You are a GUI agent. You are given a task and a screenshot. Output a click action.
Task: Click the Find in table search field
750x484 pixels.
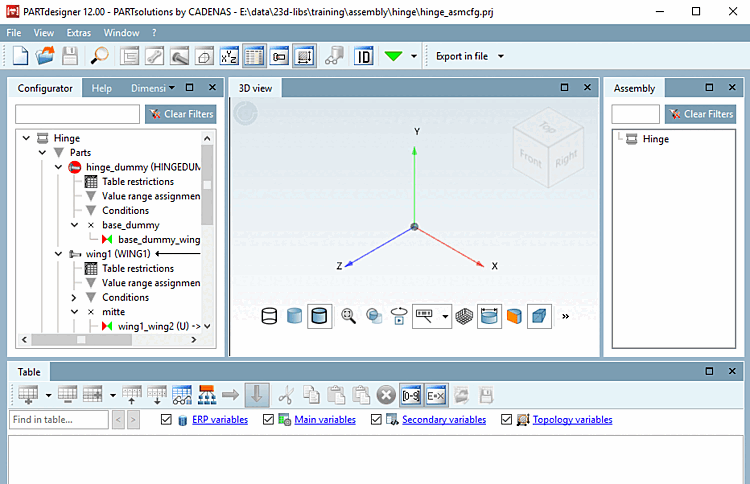click(59, 419)
